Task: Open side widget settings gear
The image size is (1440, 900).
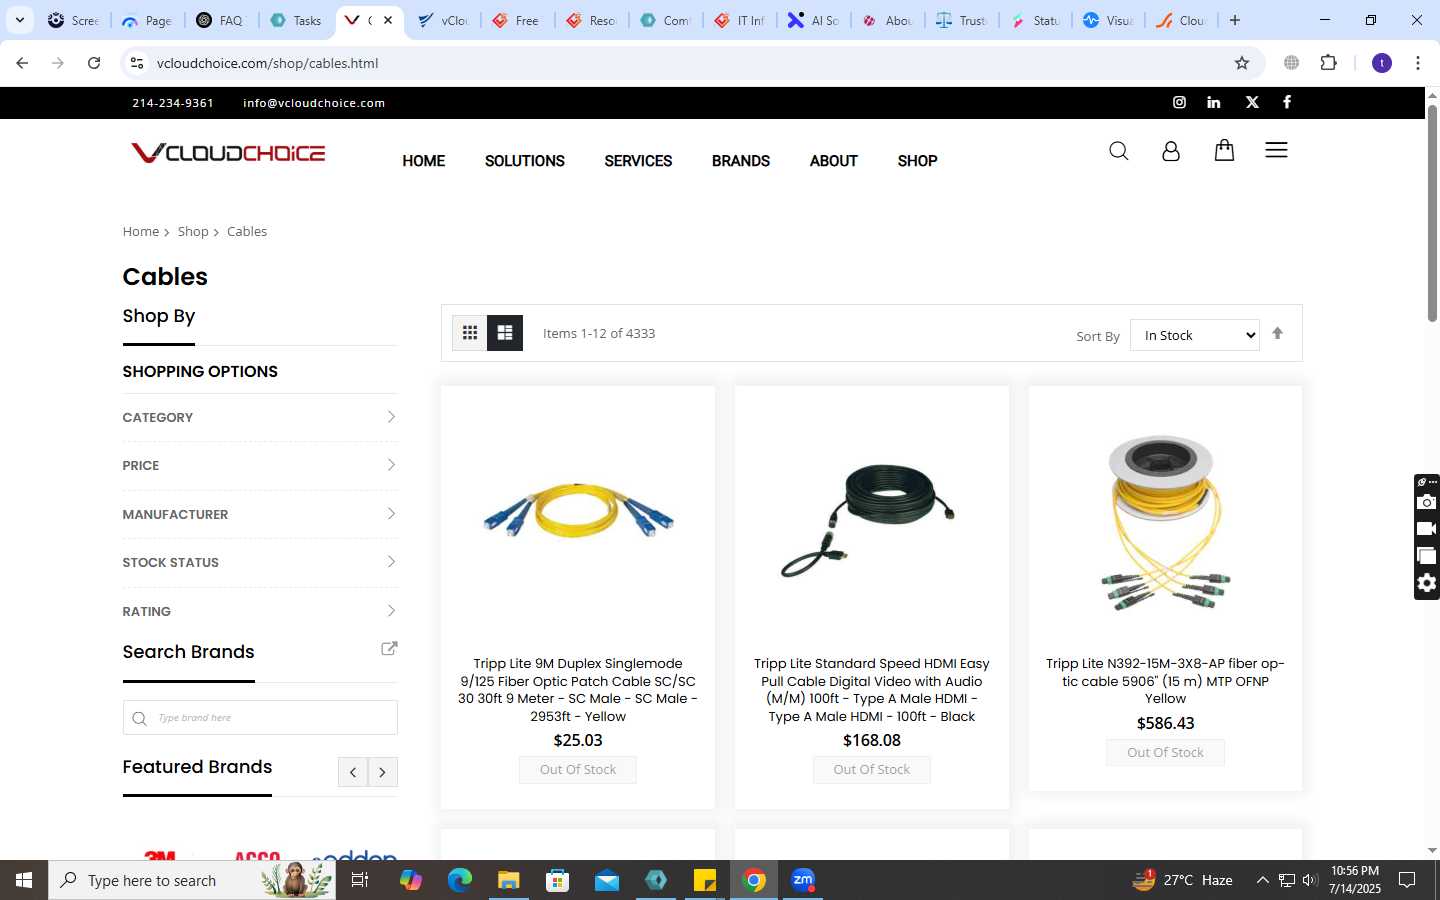Action: click(1427, 583)
